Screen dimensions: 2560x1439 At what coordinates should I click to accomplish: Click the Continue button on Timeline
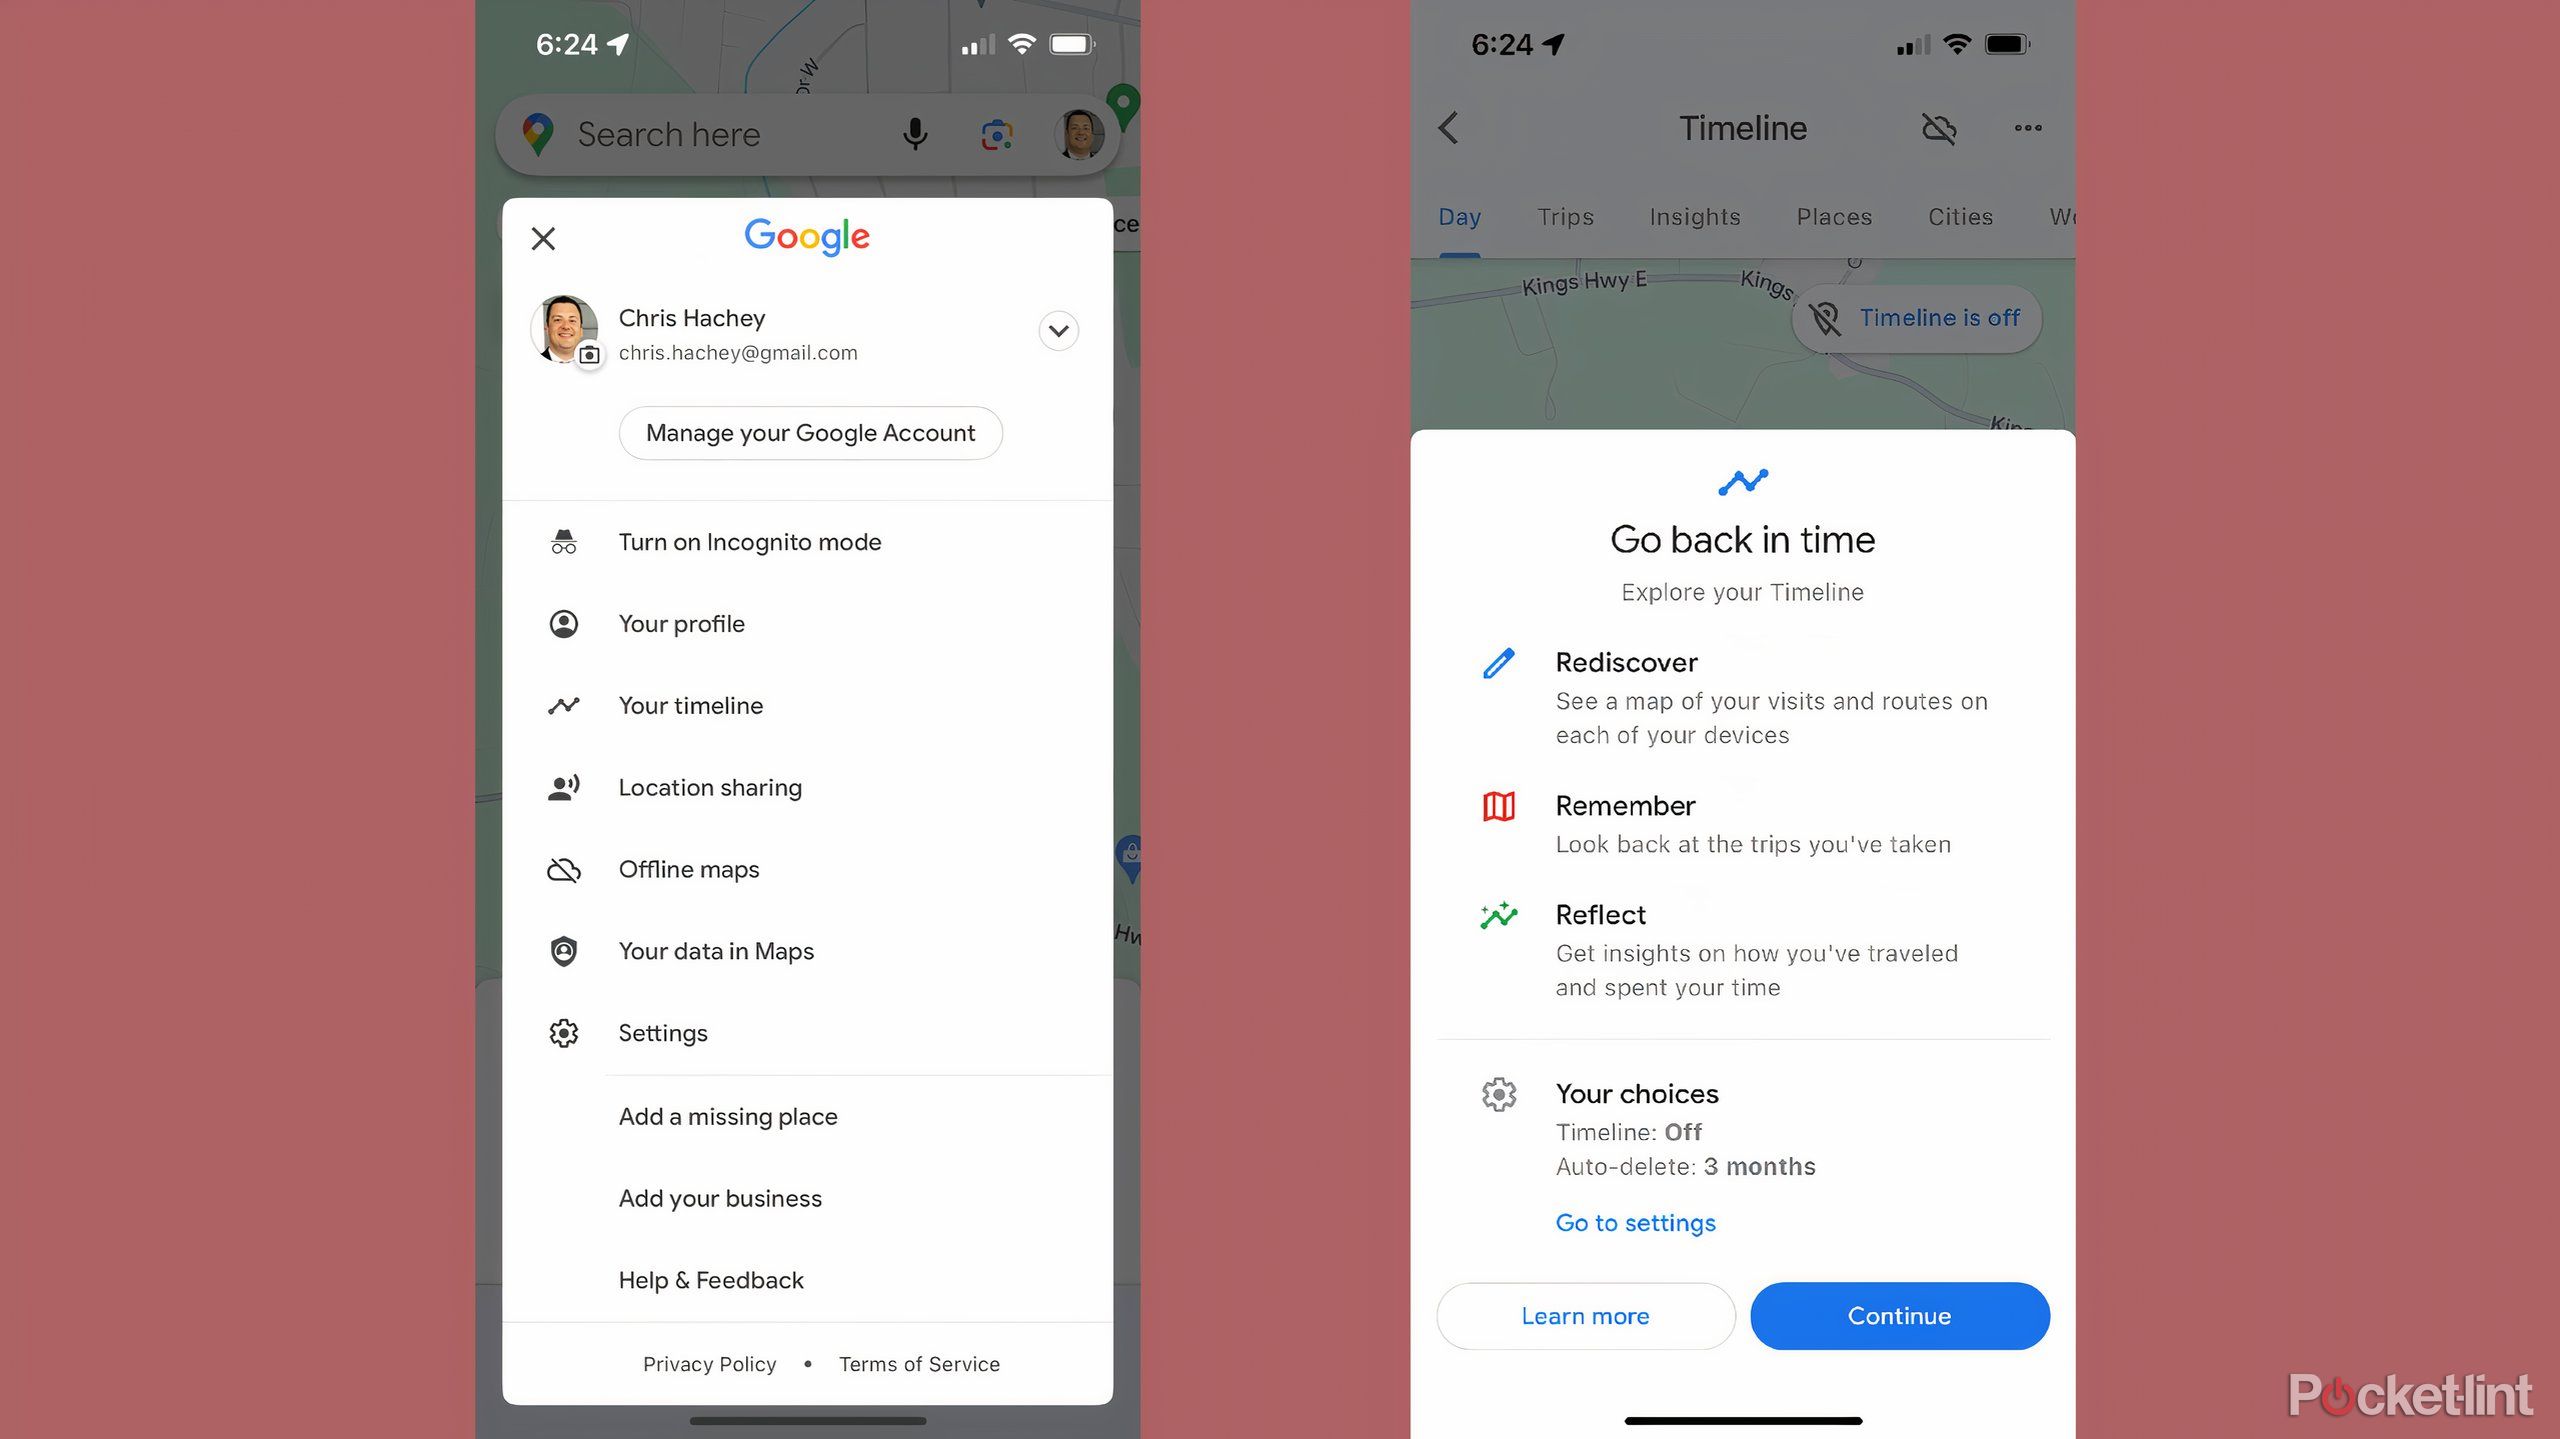(1899, 1316)
